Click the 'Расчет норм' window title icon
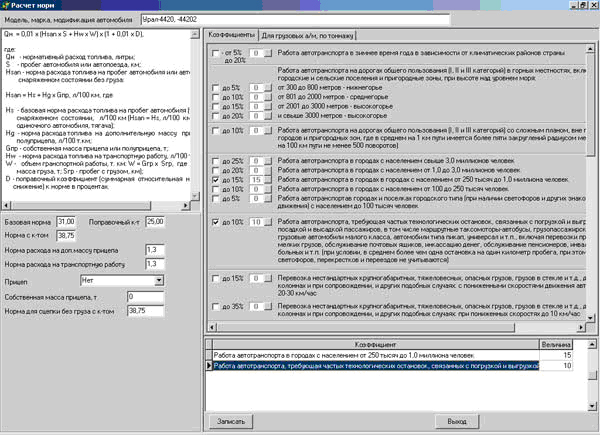The image size is (600, 435). (x=5, y=5)
